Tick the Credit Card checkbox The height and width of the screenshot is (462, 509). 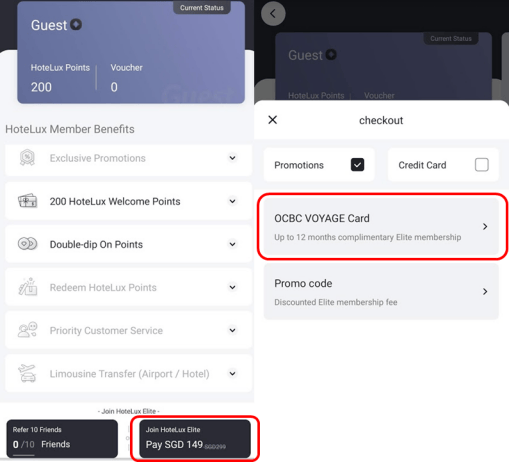pos(482,165)
